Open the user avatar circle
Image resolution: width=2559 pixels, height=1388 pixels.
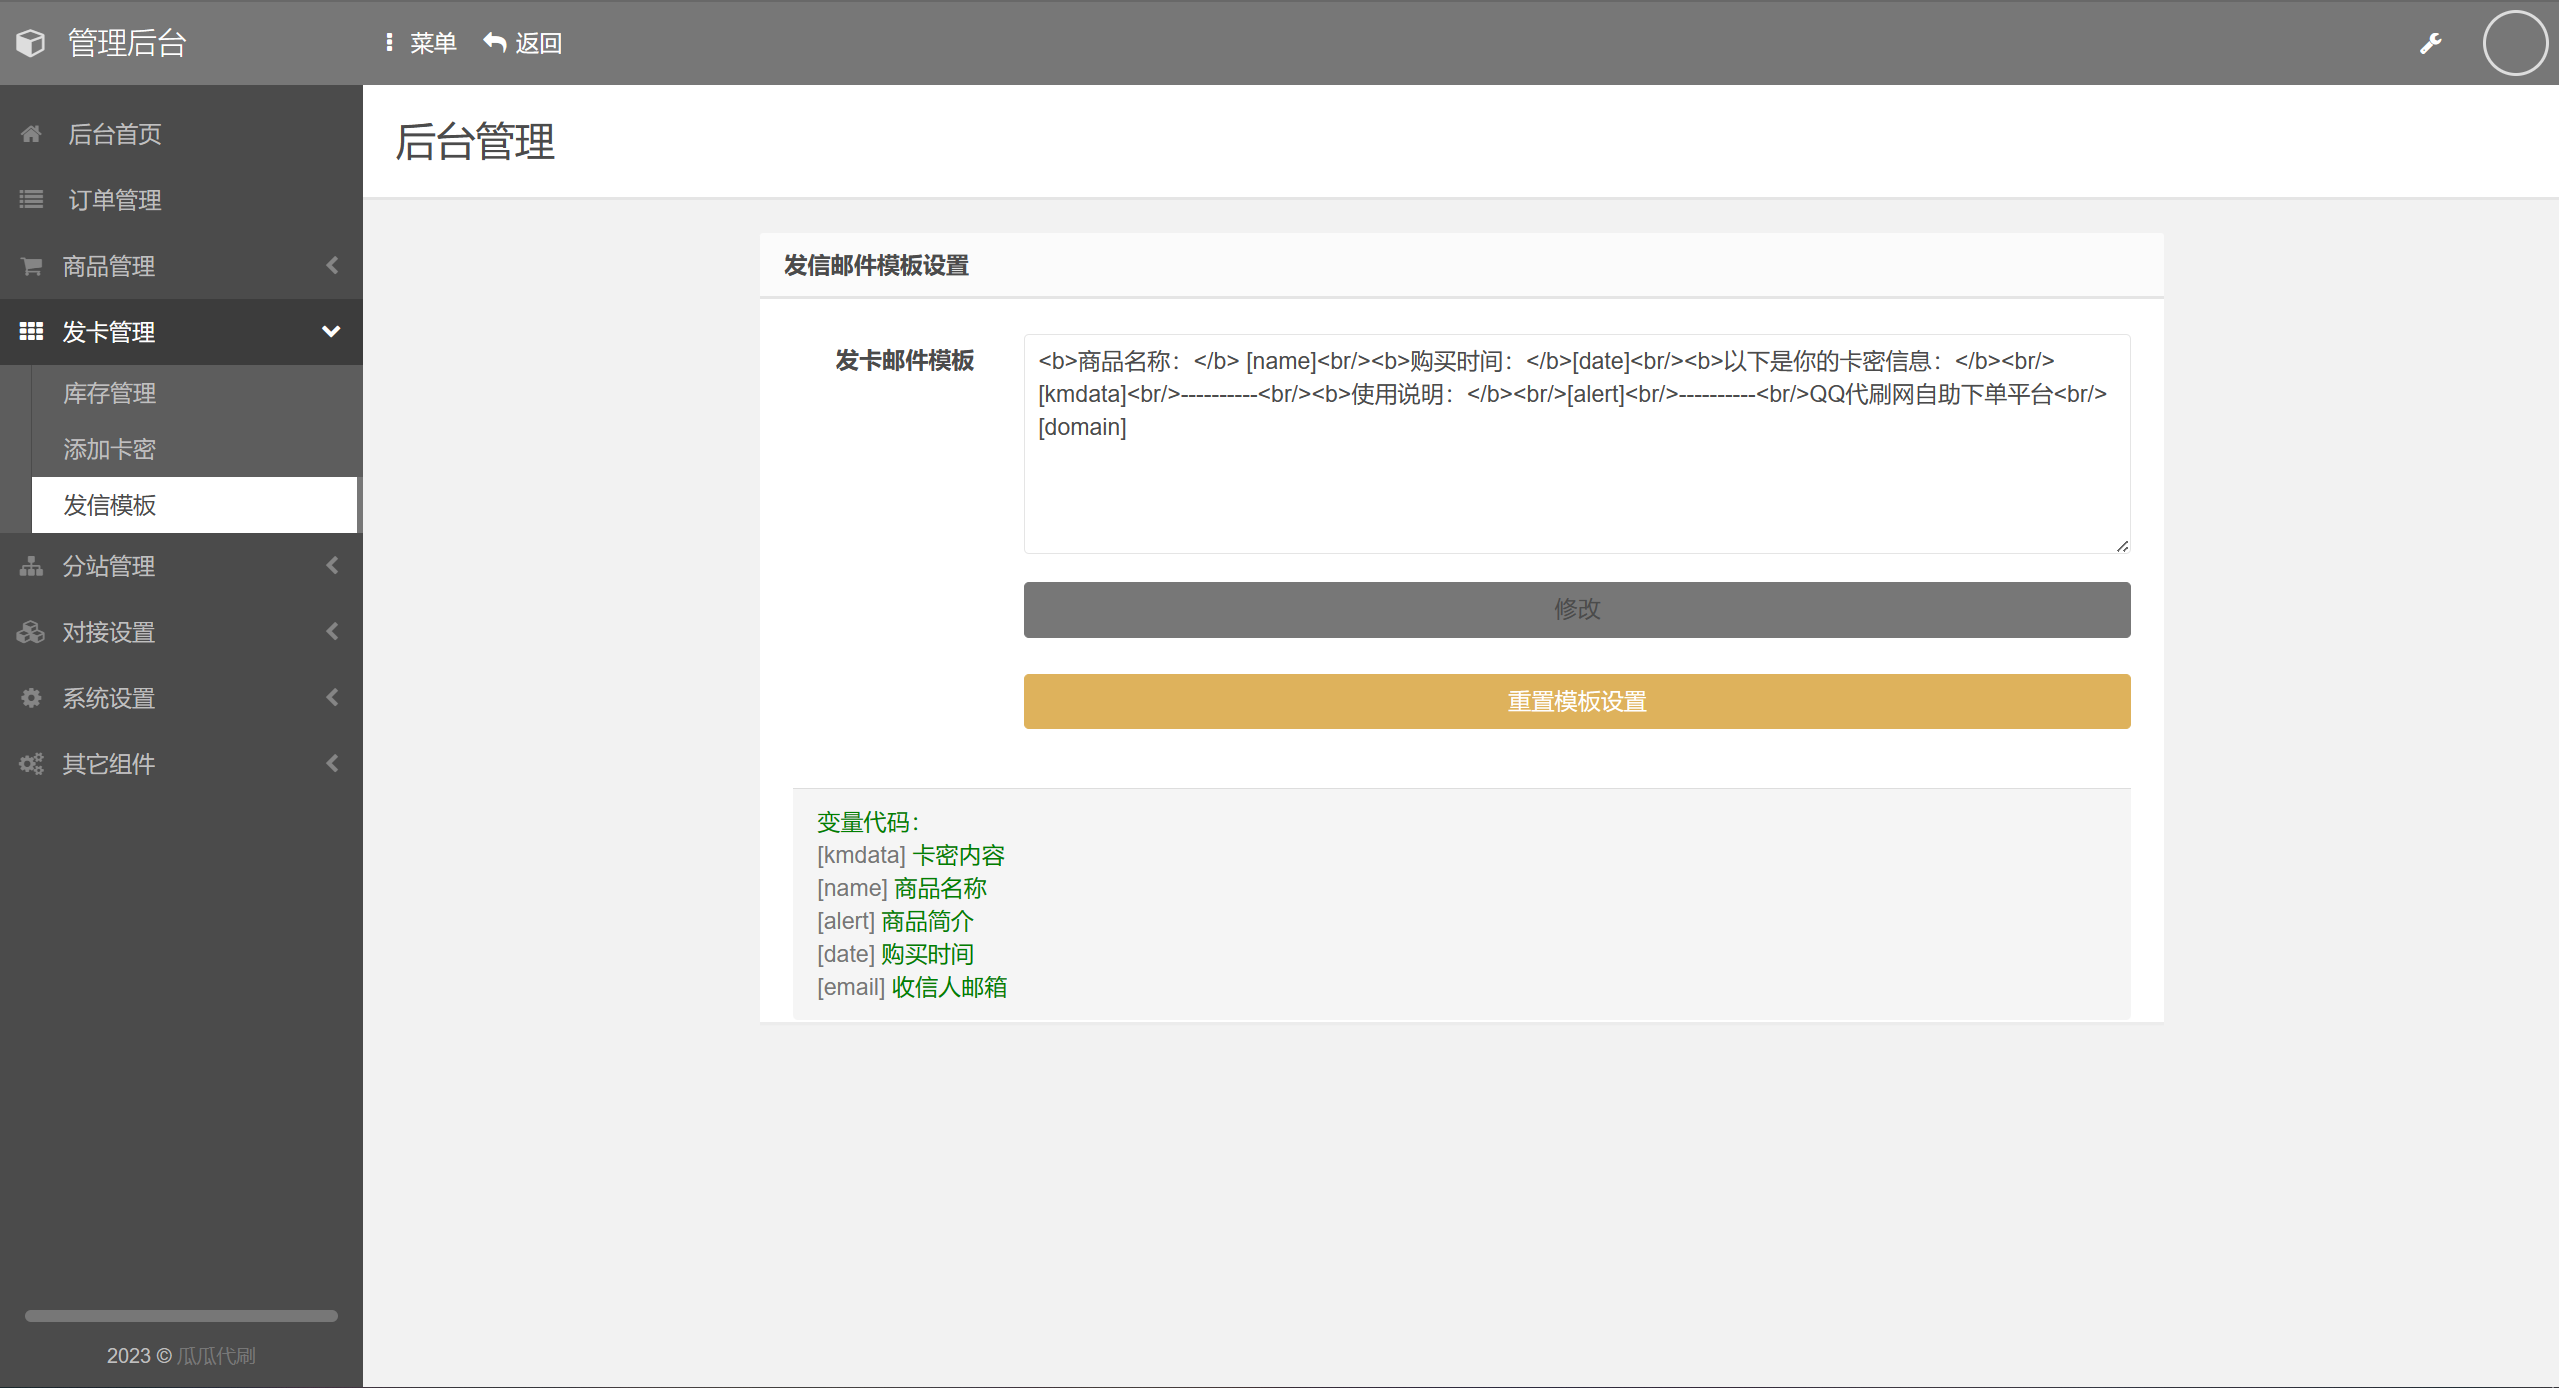2514,43
